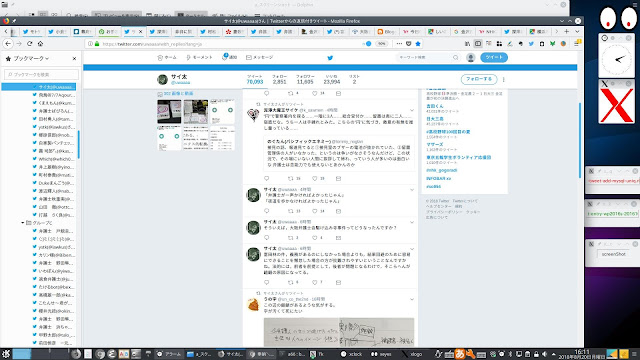Click the Twitter bird logo in page header
Viewport: 640px width, 360px height.
point(330,58)
